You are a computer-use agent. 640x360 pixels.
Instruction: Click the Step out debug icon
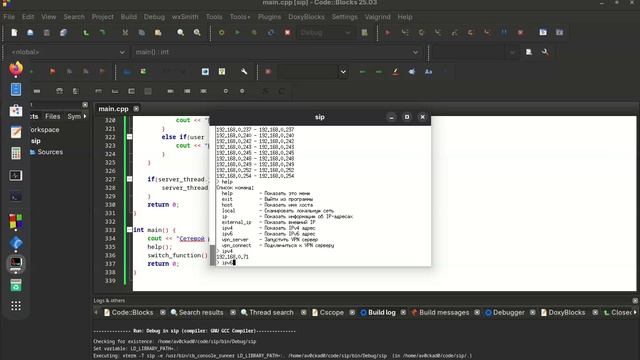pyautogui.click(x=454, y=33)
